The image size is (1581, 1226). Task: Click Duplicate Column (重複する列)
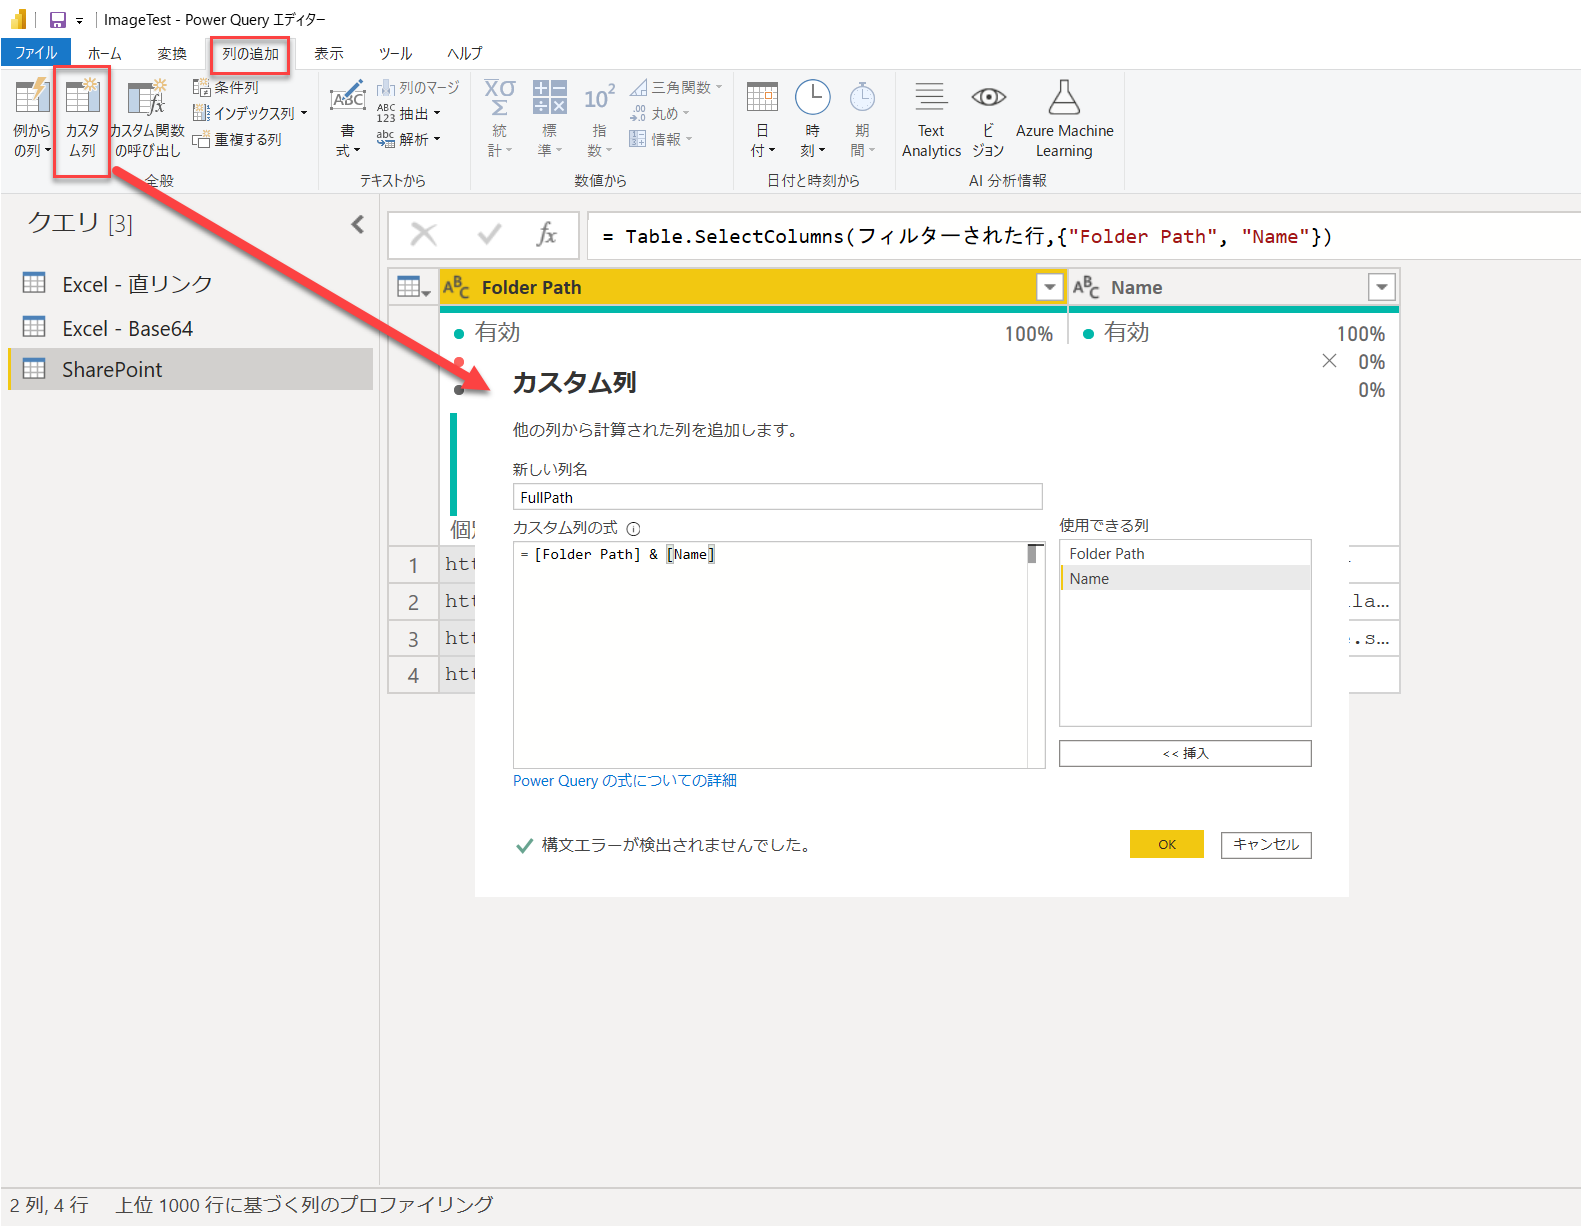[237, 140]
